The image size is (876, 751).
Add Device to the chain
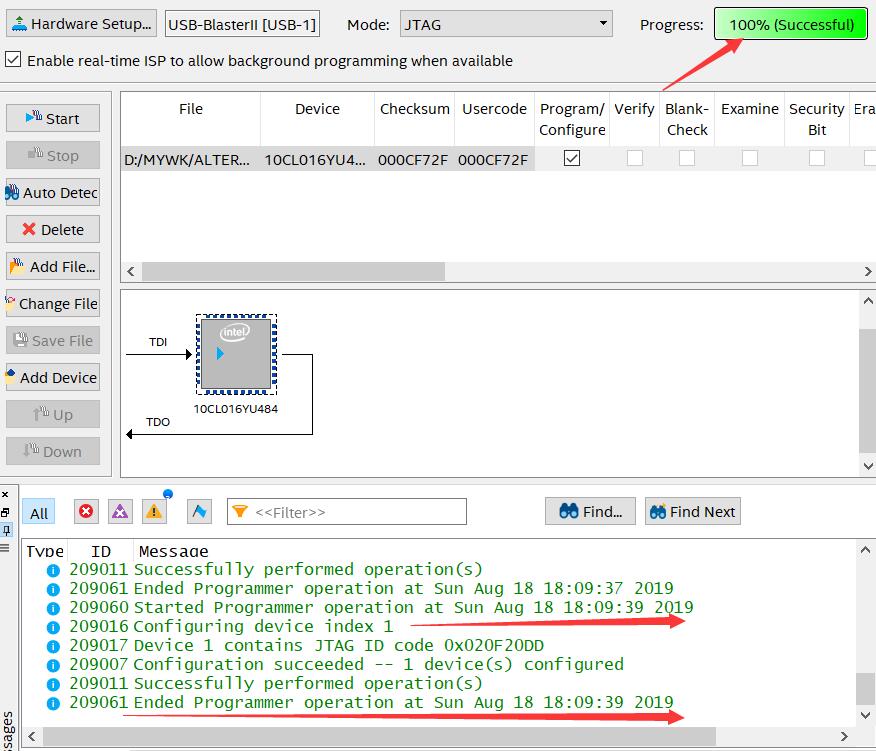point(53,377)
